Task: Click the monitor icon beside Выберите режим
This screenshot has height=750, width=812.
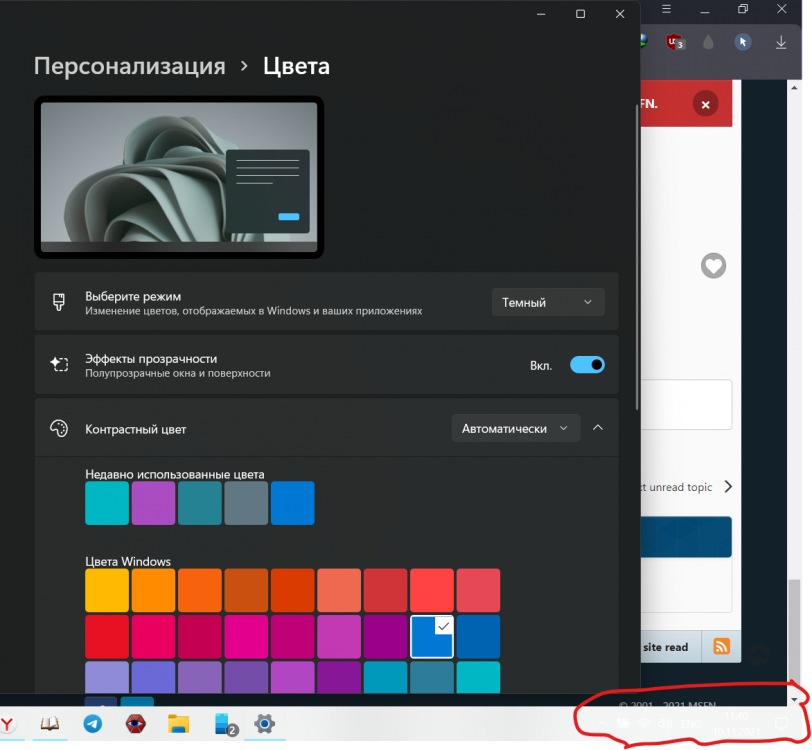Action: tap(59, 301)
